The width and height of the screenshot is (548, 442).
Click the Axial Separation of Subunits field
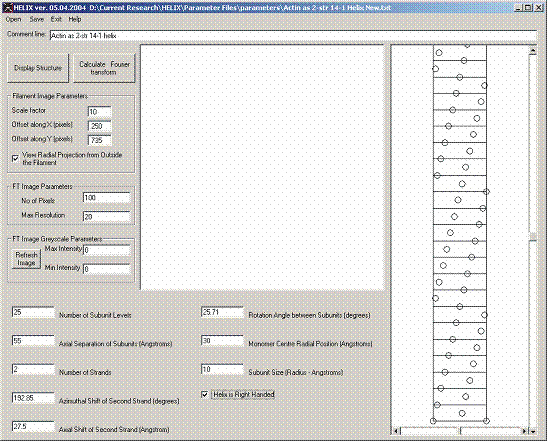click(x=33, y=341)
